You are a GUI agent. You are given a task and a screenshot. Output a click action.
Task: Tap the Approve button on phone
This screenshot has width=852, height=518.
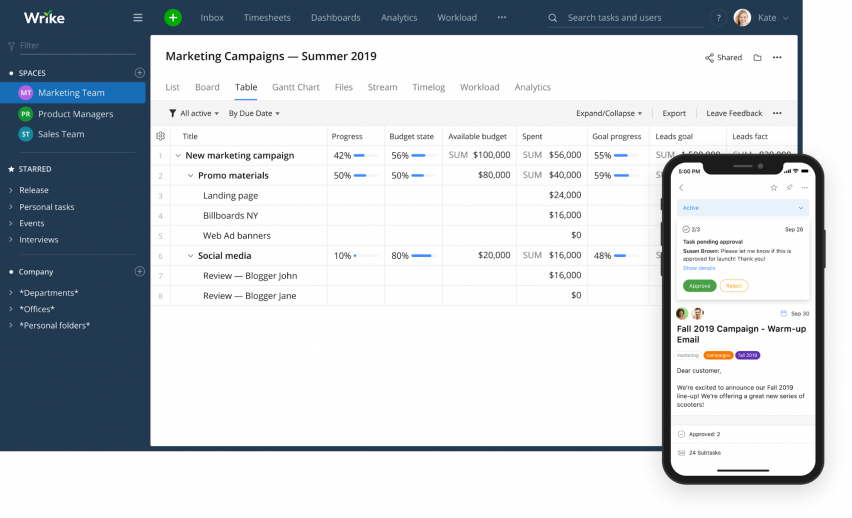[x=699, y=286]
